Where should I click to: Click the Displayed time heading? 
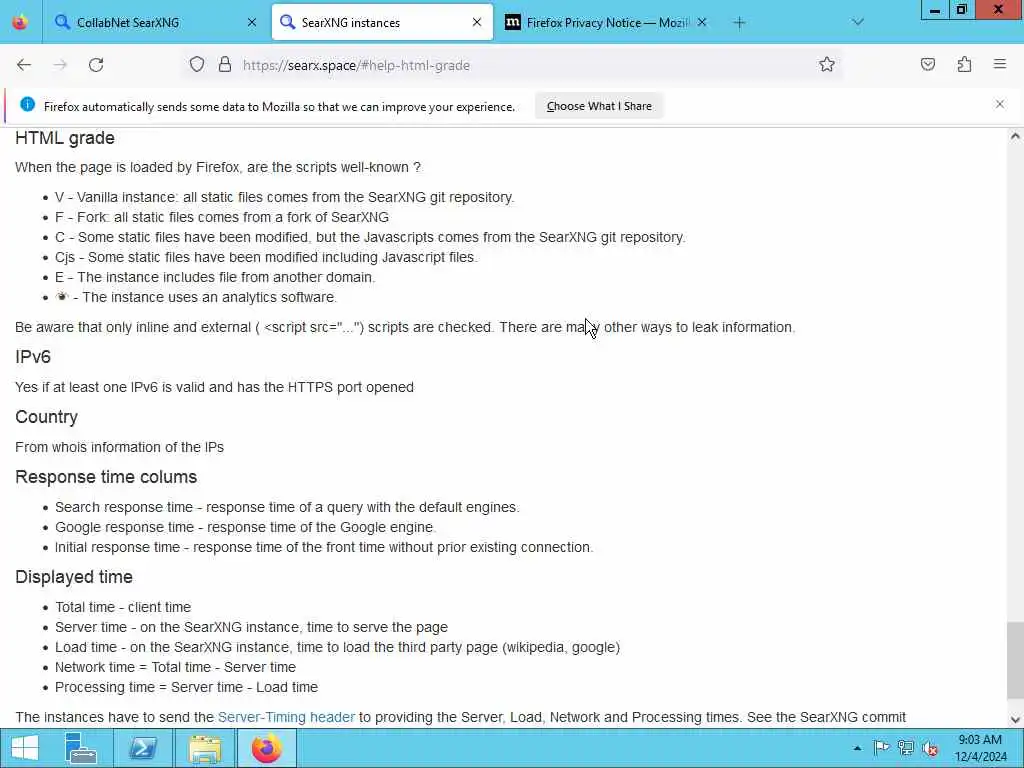[74, 577]
